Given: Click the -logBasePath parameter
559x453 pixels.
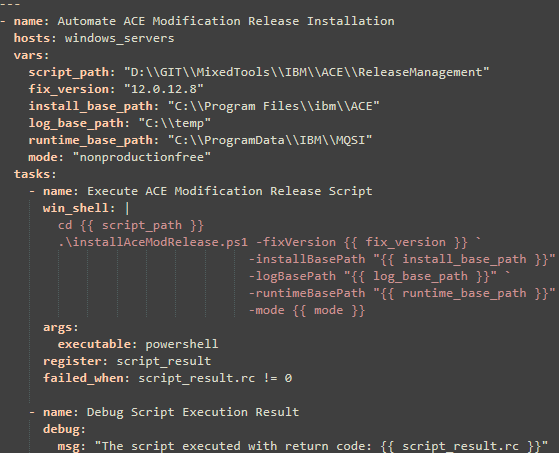Looking at the screenshot, I should 292,276.
